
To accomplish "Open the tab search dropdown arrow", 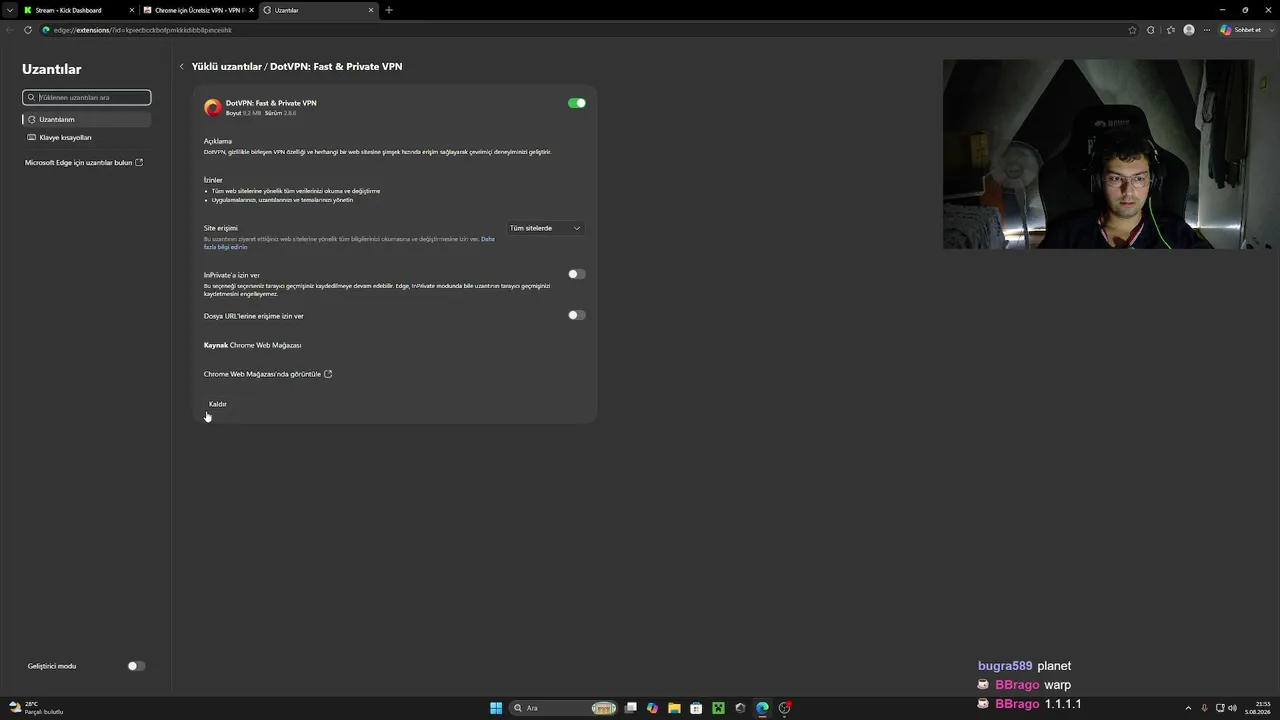I will click(10, 10).
